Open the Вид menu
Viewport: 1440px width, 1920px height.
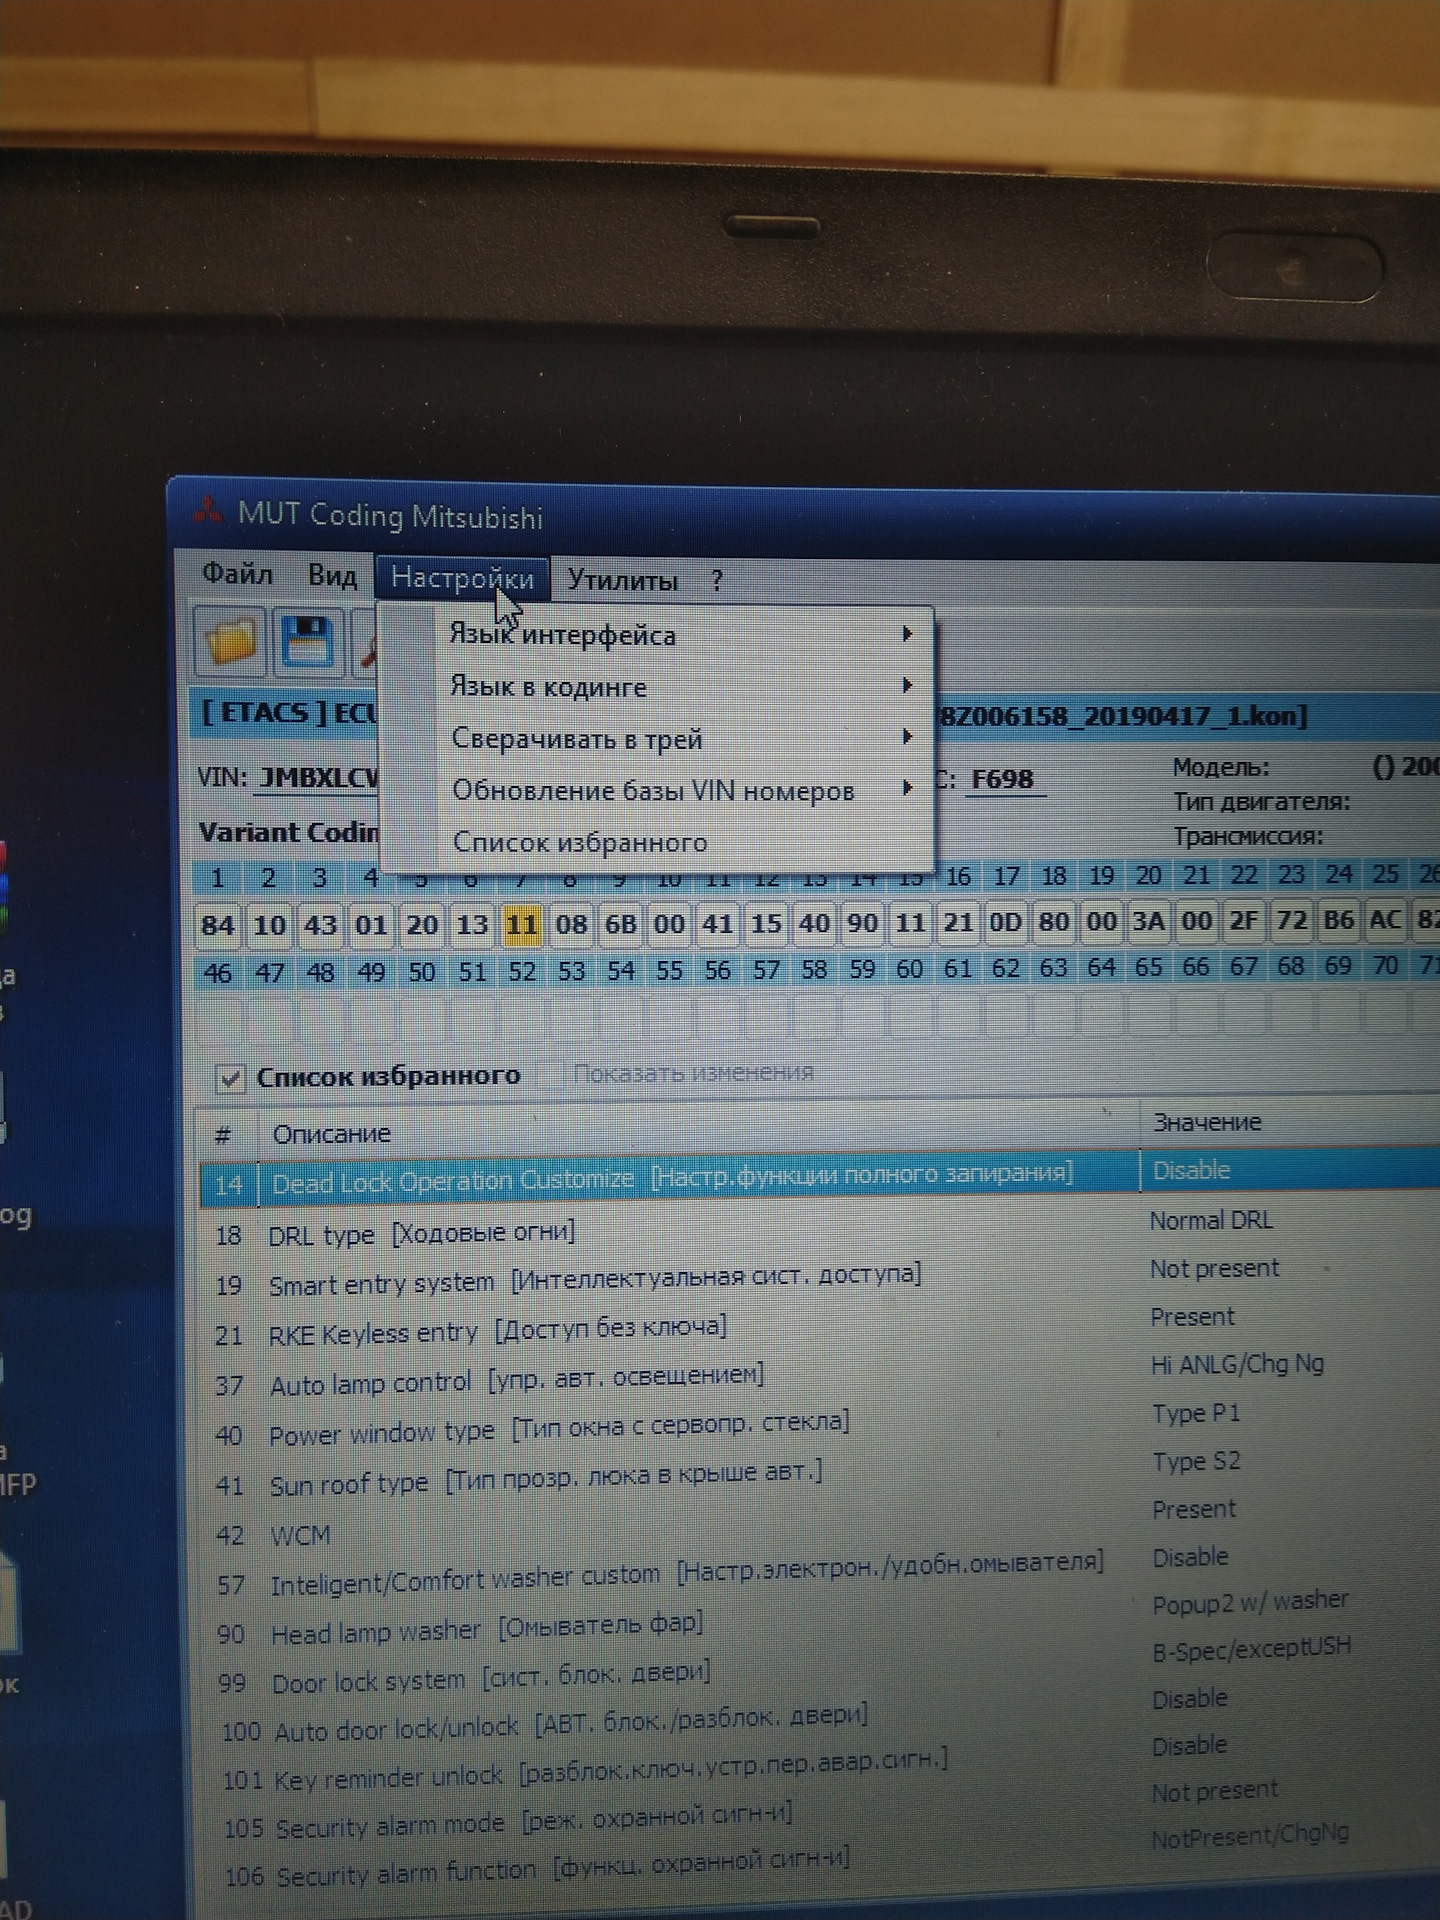(x=332, y=576)
